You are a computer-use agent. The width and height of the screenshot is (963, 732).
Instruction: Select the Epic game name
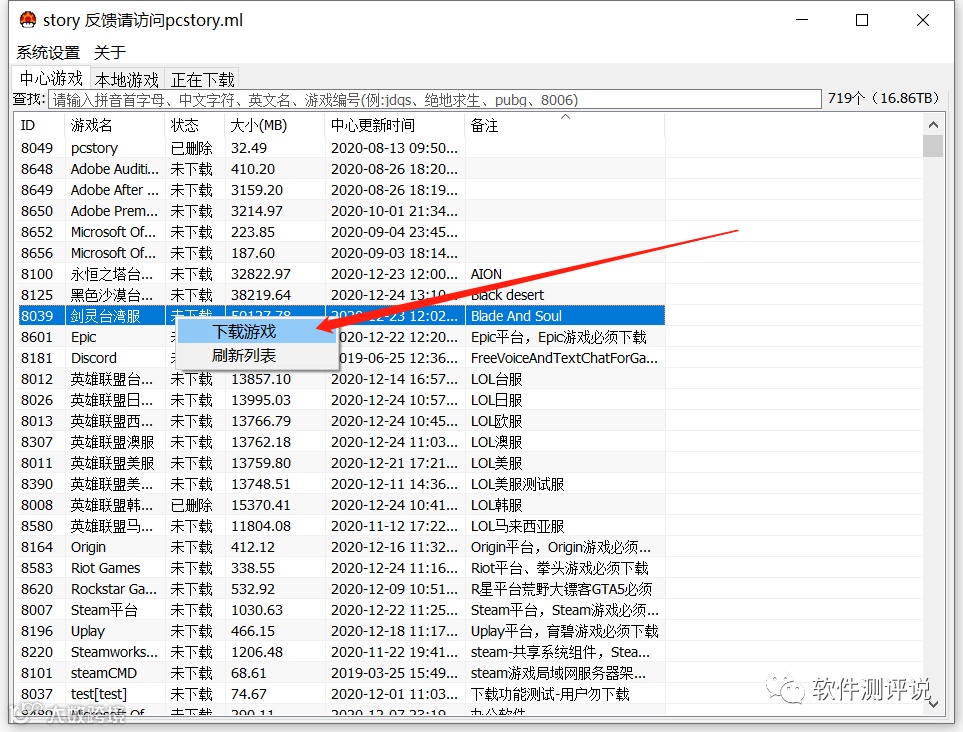coord(84,337)
